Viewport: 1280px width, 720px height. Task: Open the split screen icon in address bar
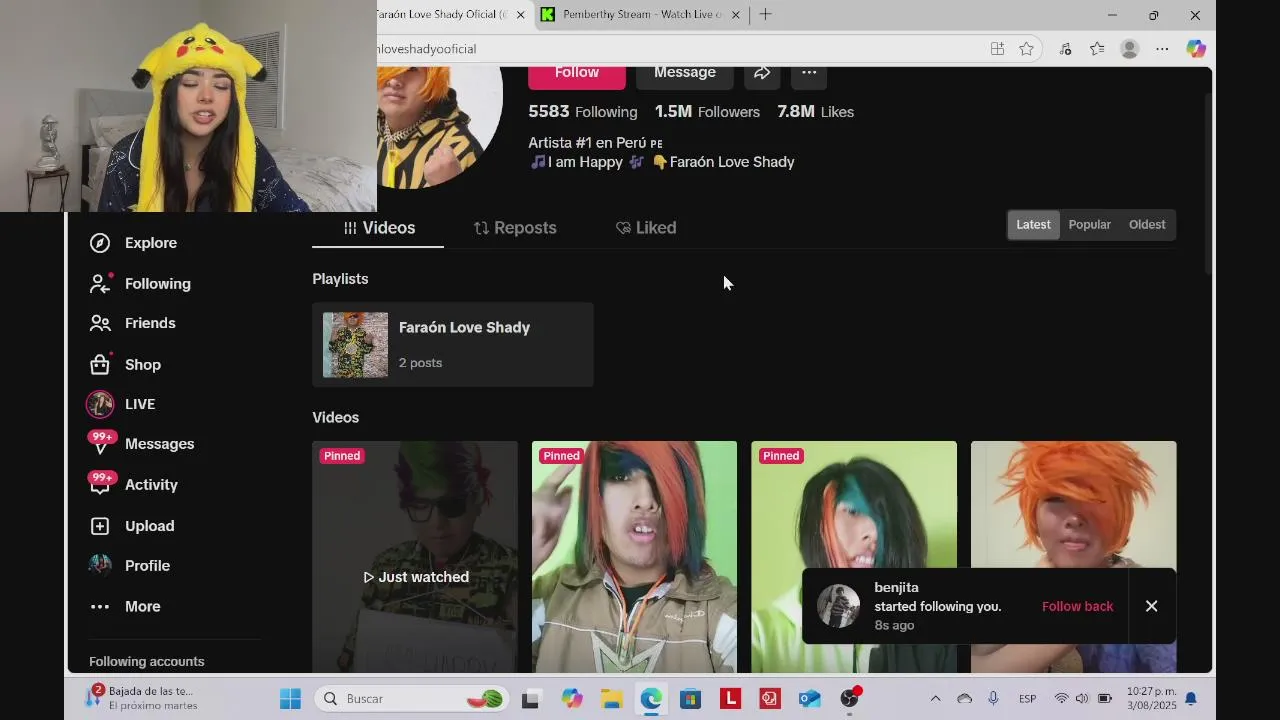coord(997,49)
